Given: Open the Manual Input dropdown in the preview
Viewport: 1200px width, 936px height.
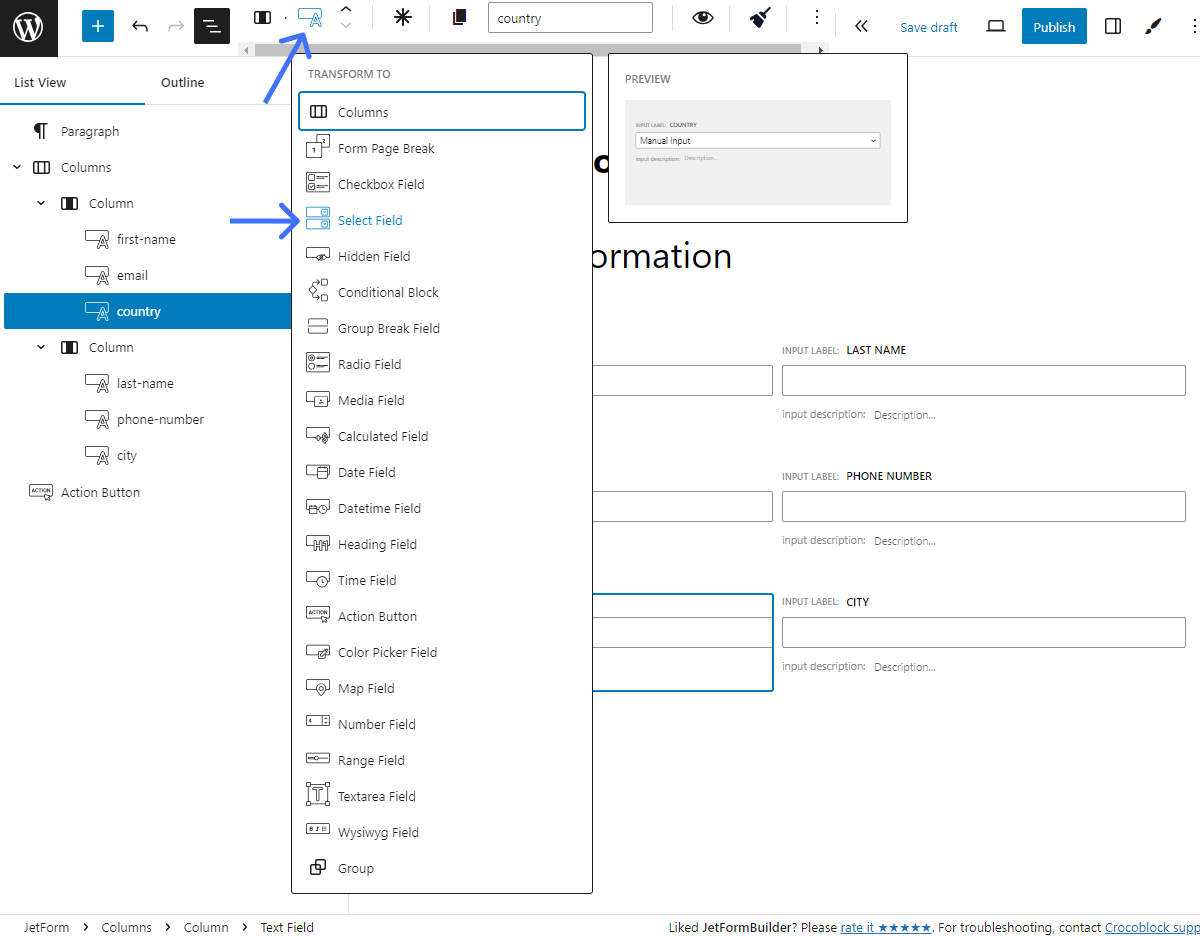Looking at the screenshot, I should pos(757,140).
